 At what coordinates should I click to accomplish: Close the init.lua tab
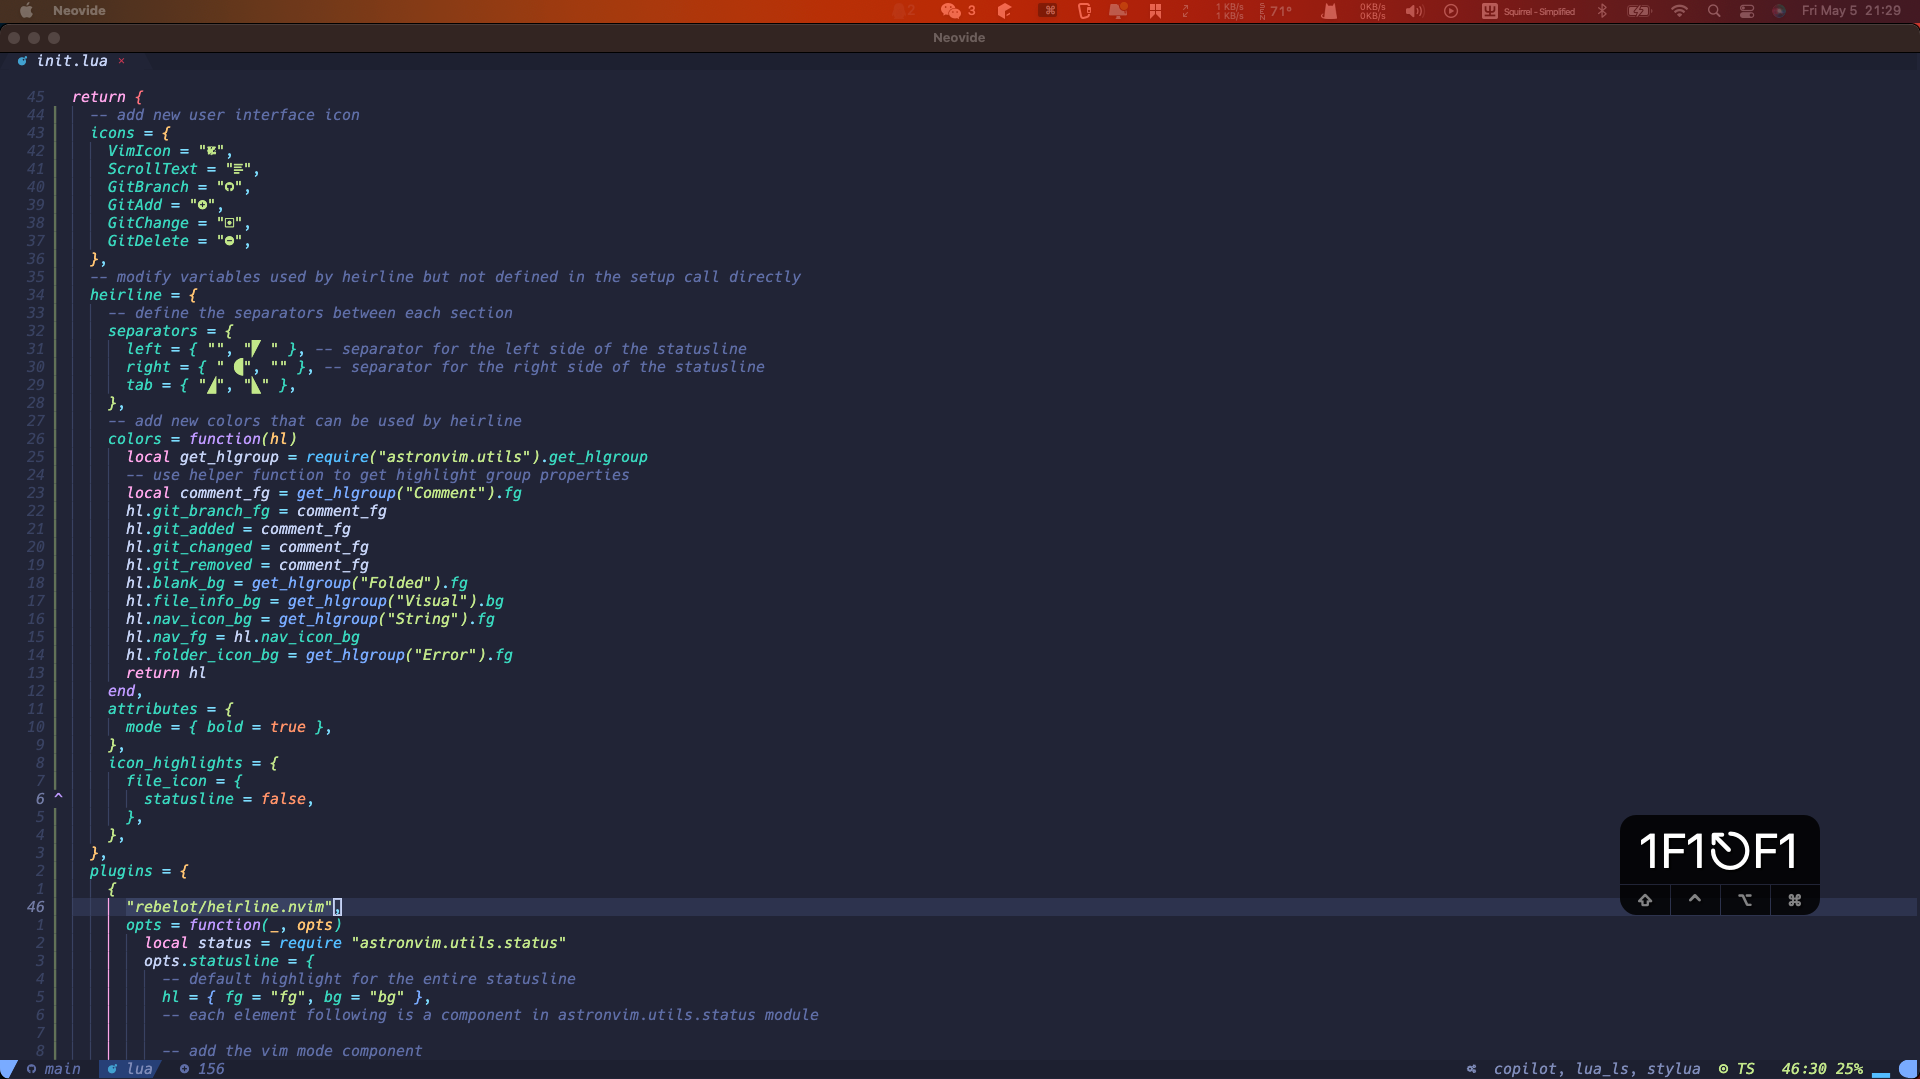[x=121, y=61]
